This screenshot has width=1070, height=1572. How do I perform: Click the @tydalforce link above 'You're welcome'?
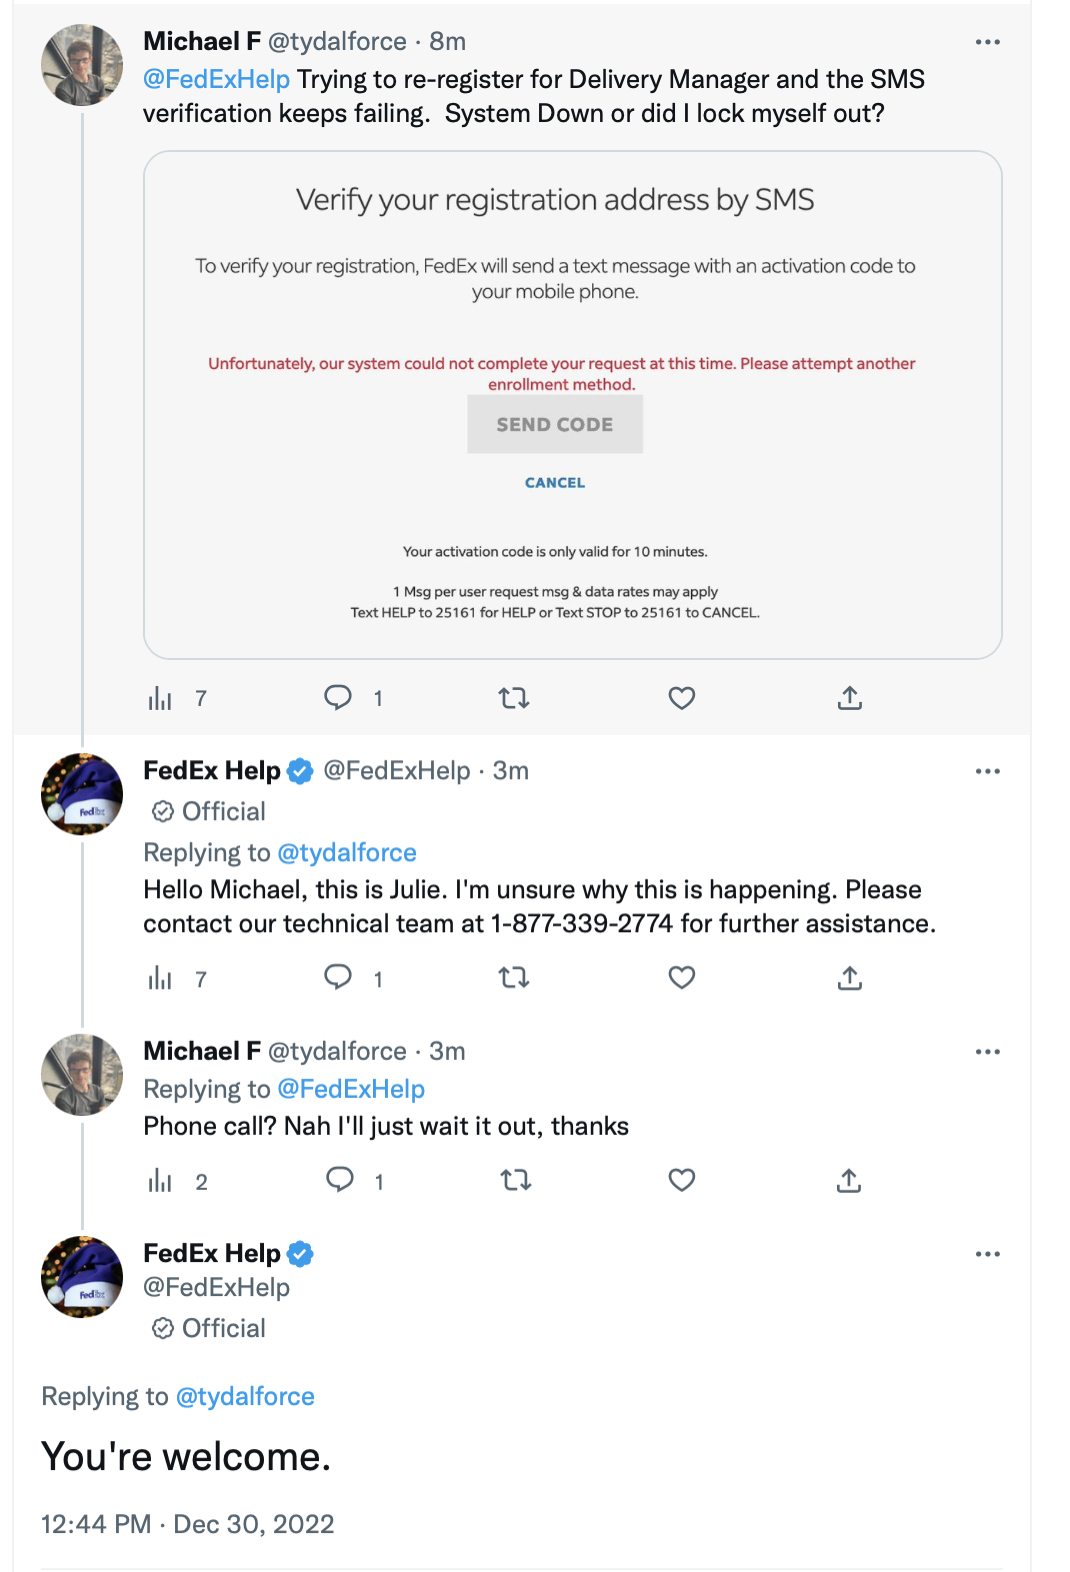(245, 1396)
